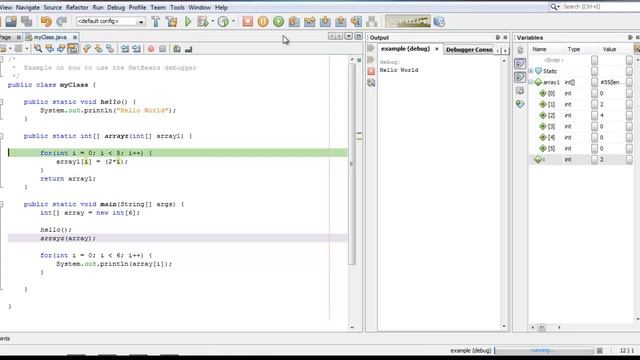Open dropdown arrow next to Debug Project
This screenshot has height=360, width=640.
coord(213,21)
